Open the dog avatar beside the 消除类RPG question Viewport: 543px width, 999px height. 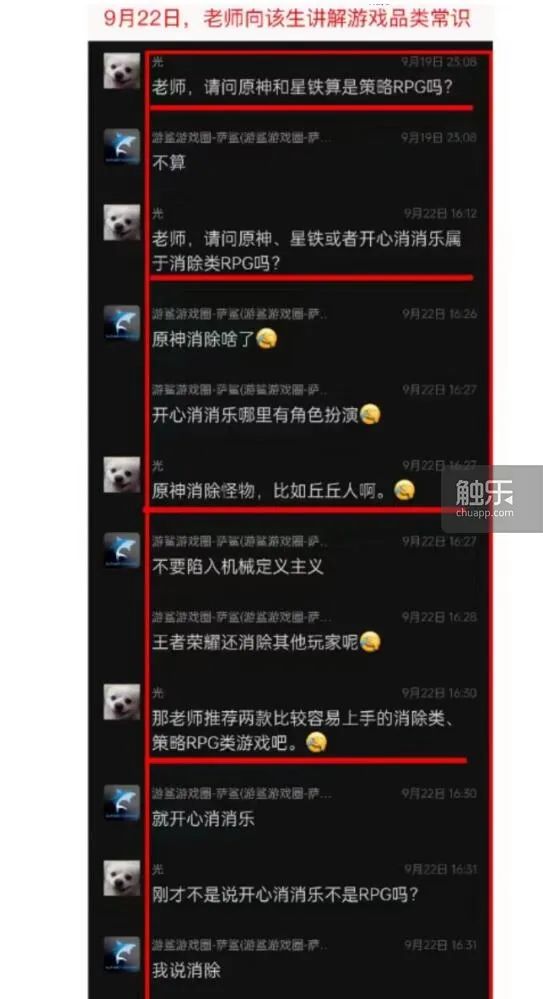(x=122, y=222)
